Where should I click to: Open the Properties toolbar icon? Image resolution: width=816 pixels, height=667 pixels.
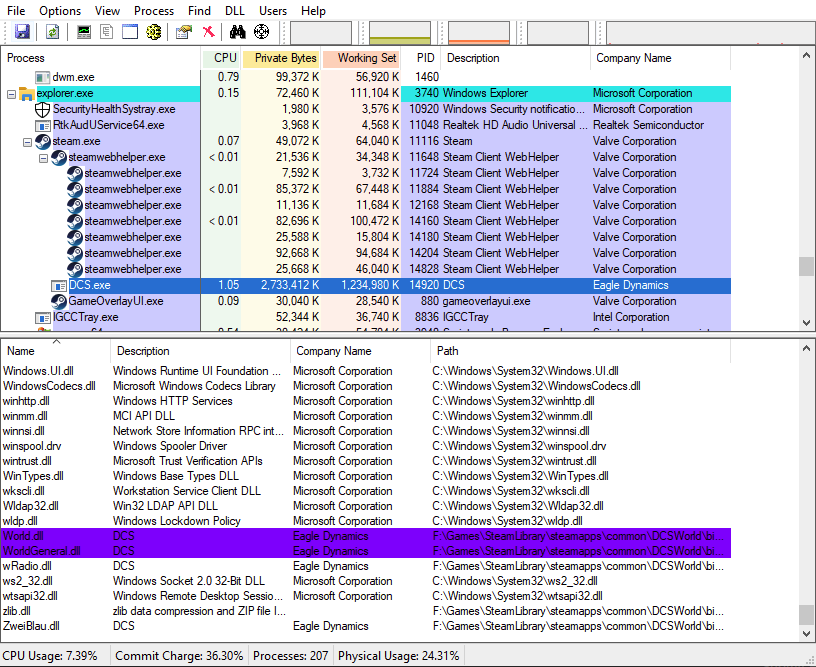(184, 32)
